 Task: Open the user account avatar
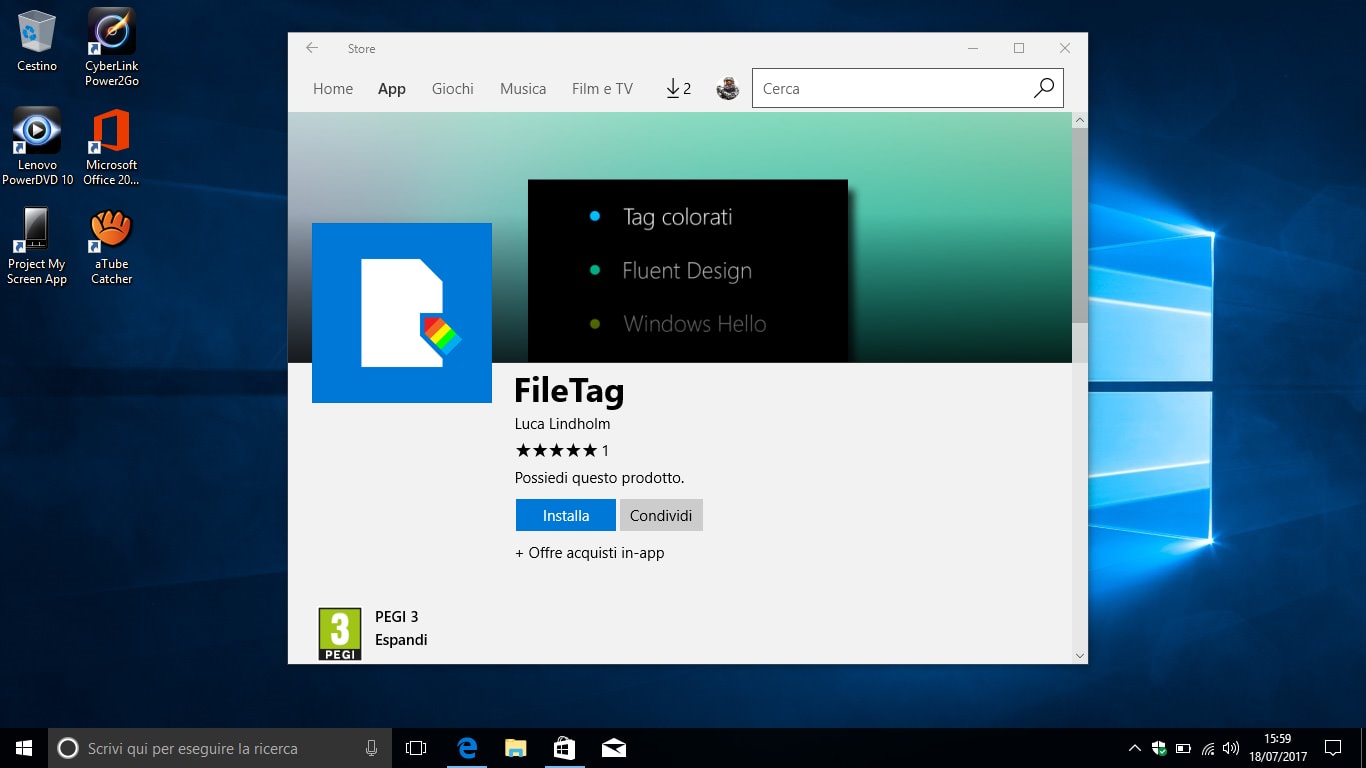(728, 89)
